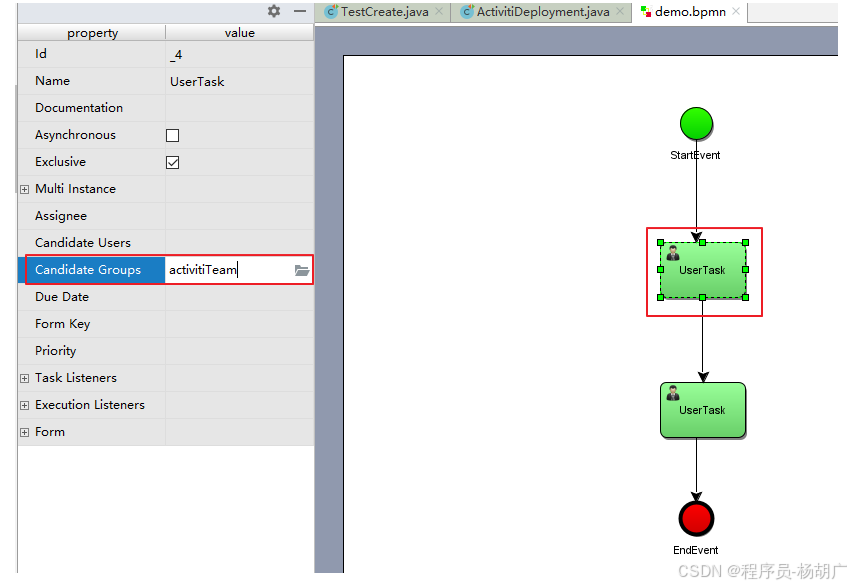The width and height of the screenshot is (851, 586).
Task: Open the properties panel settings gear
Action: 274,11
